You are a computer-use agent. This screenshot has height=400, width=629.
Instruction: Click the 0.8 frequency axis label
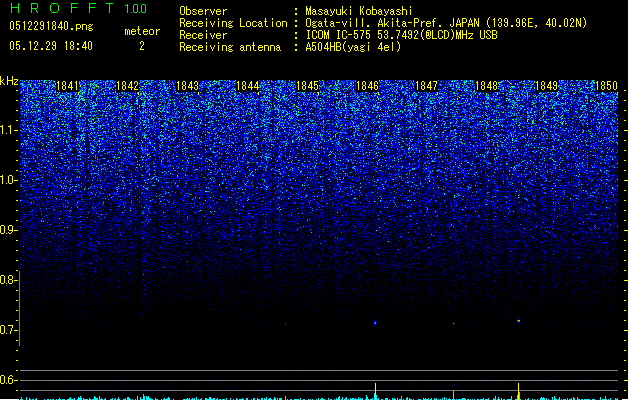(x=8, y=280)
